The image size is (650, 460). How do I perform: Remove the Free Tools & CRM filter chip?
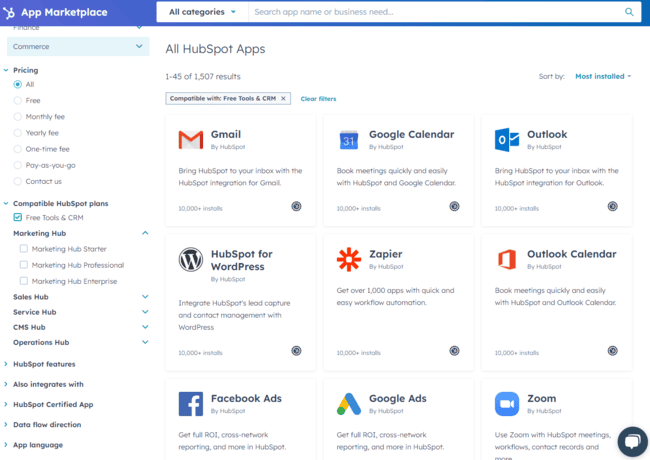(x=283, y=99)
